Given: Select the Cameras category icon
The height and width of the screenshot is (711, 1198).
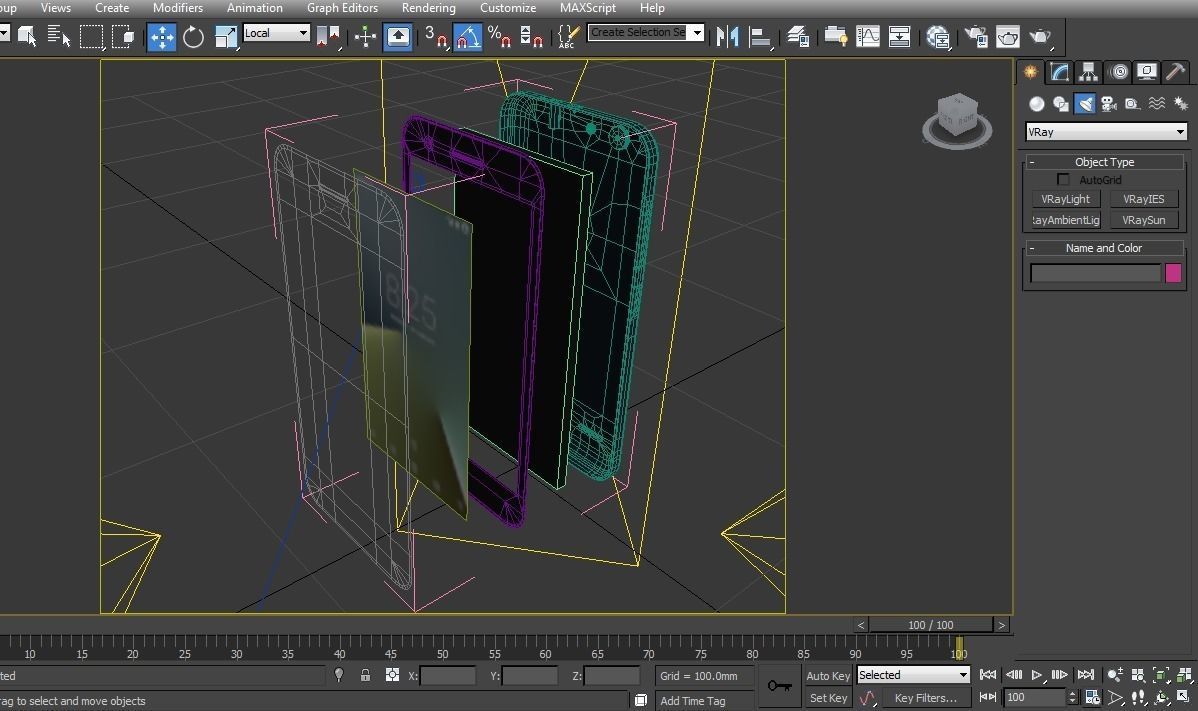Looking at the screenshot, I should [1108, 104].
